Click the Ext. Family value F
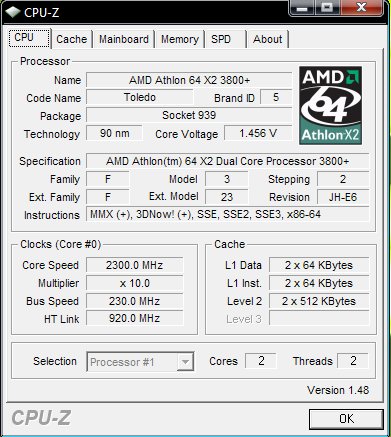The height and width of the screenshot is (437, 391). (108, 197)
